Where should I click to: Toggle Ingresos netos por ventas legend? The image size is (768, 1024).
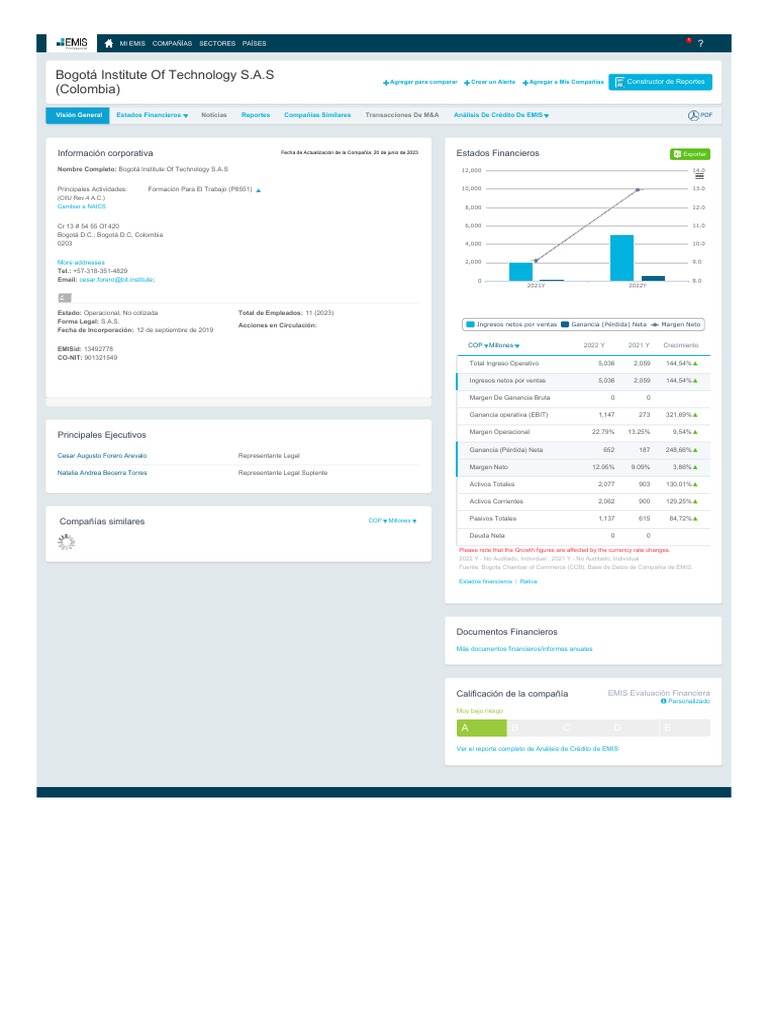[511, 325]
